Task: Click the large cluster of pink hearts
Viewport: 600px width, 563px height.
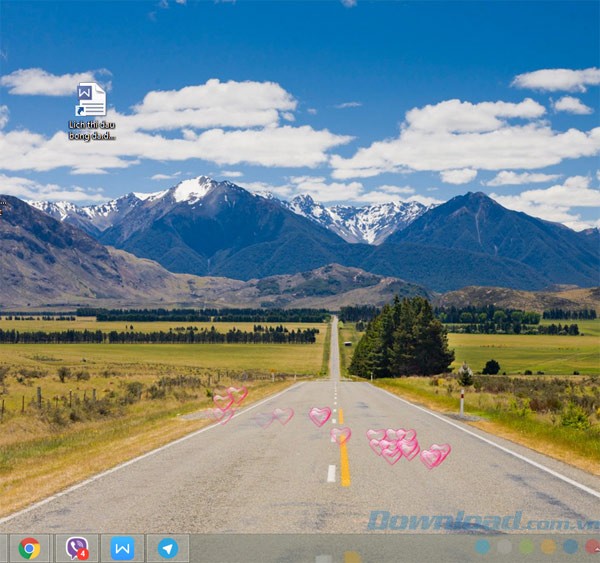Action: pos(395,444)
